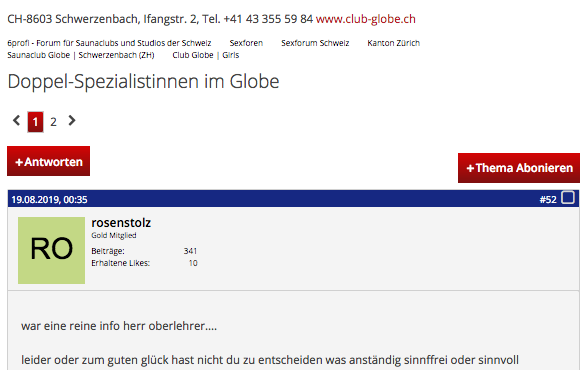Subscribe via +Thema Abonieren button

(x=518, y=168)
